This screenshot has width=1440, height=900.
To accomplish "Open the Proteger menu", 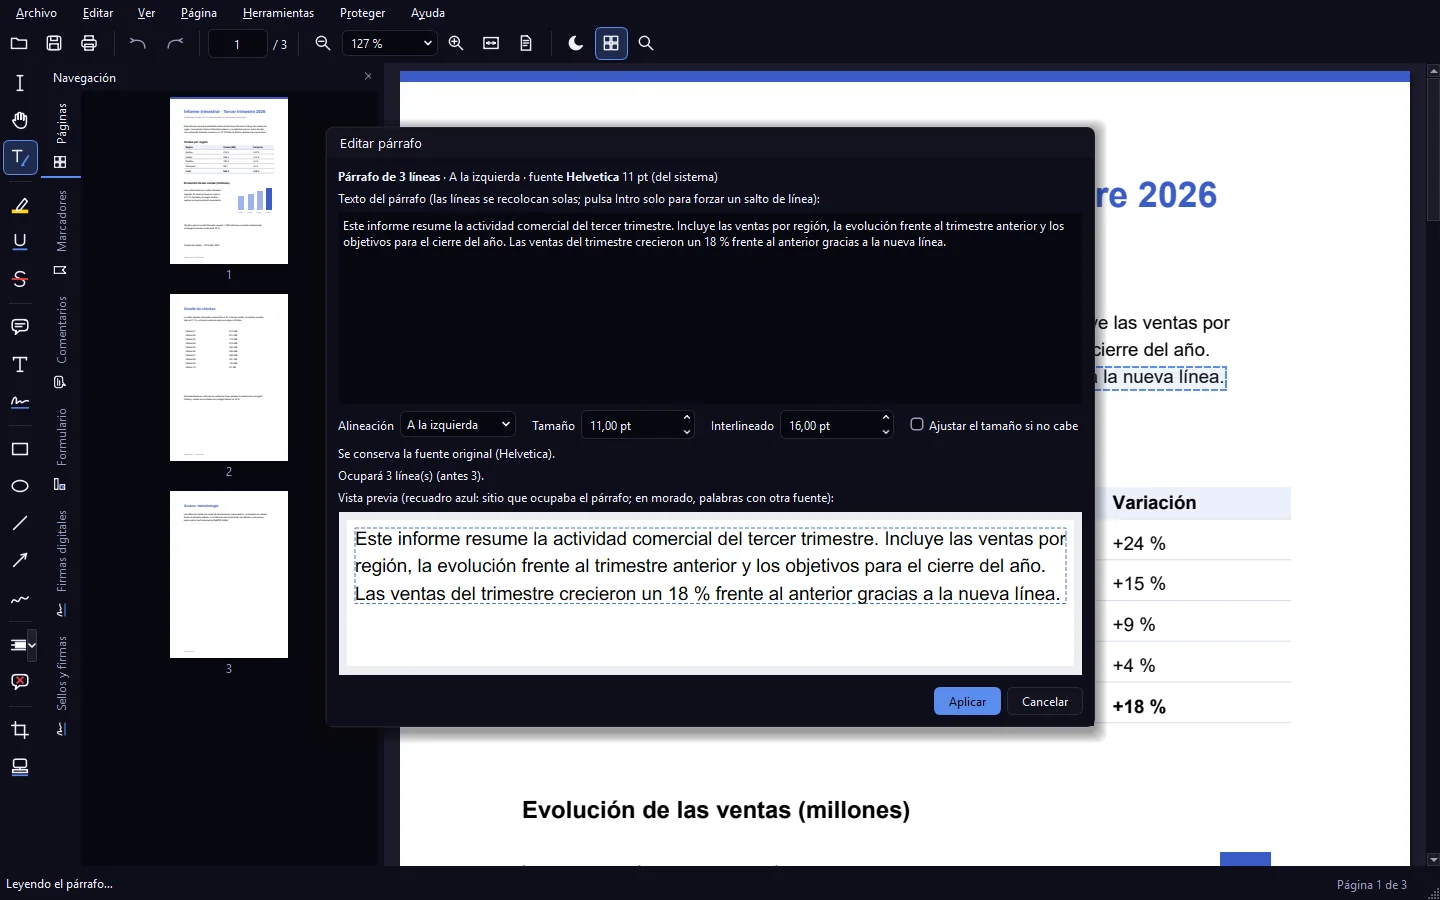I will [x=362, y=13].
